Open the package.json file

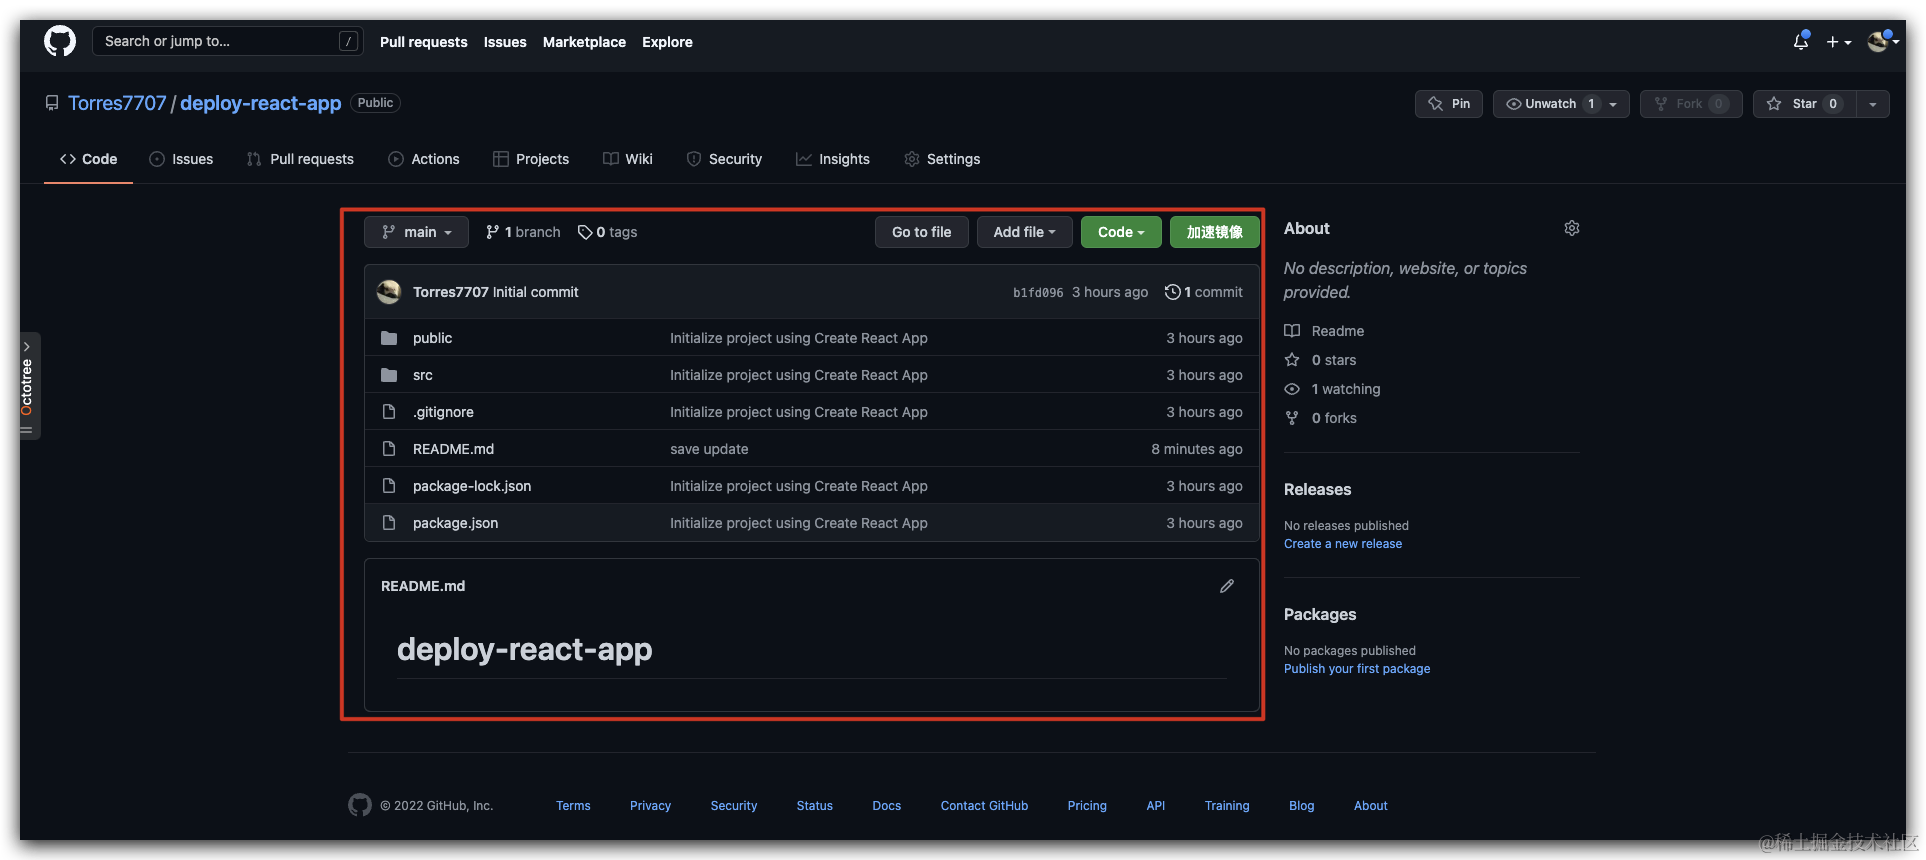[455, 523]
